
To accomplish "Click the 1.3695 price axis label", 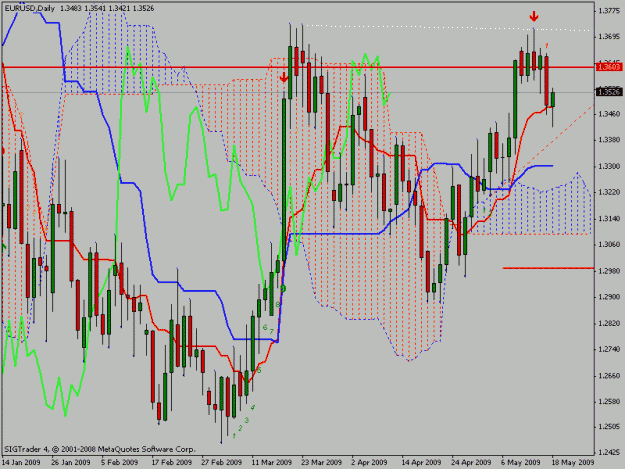I will tap(609, 37).
